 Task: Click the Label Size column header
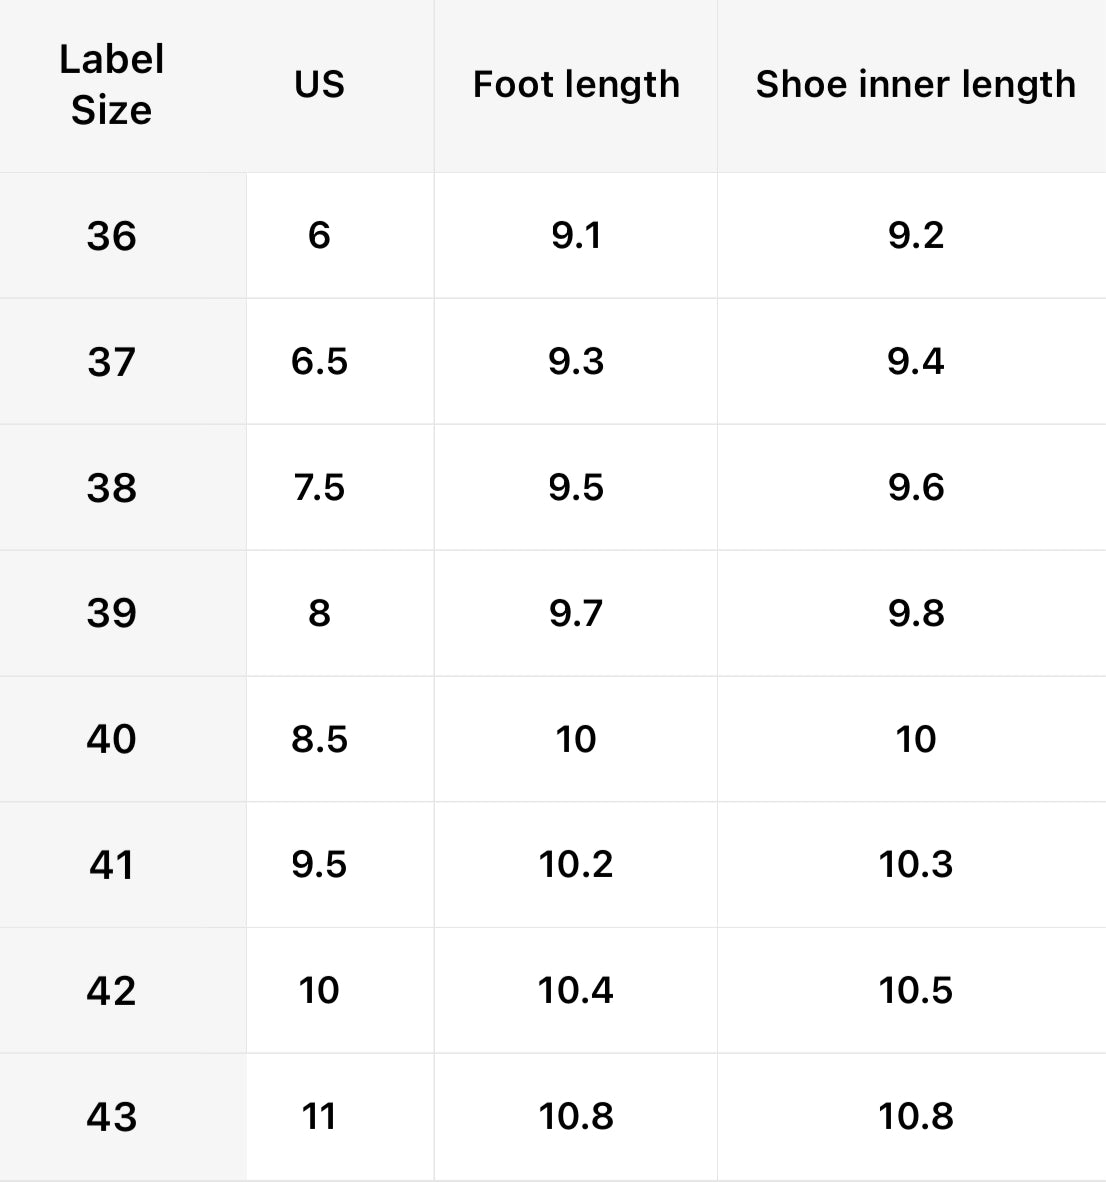click(111, 85)
